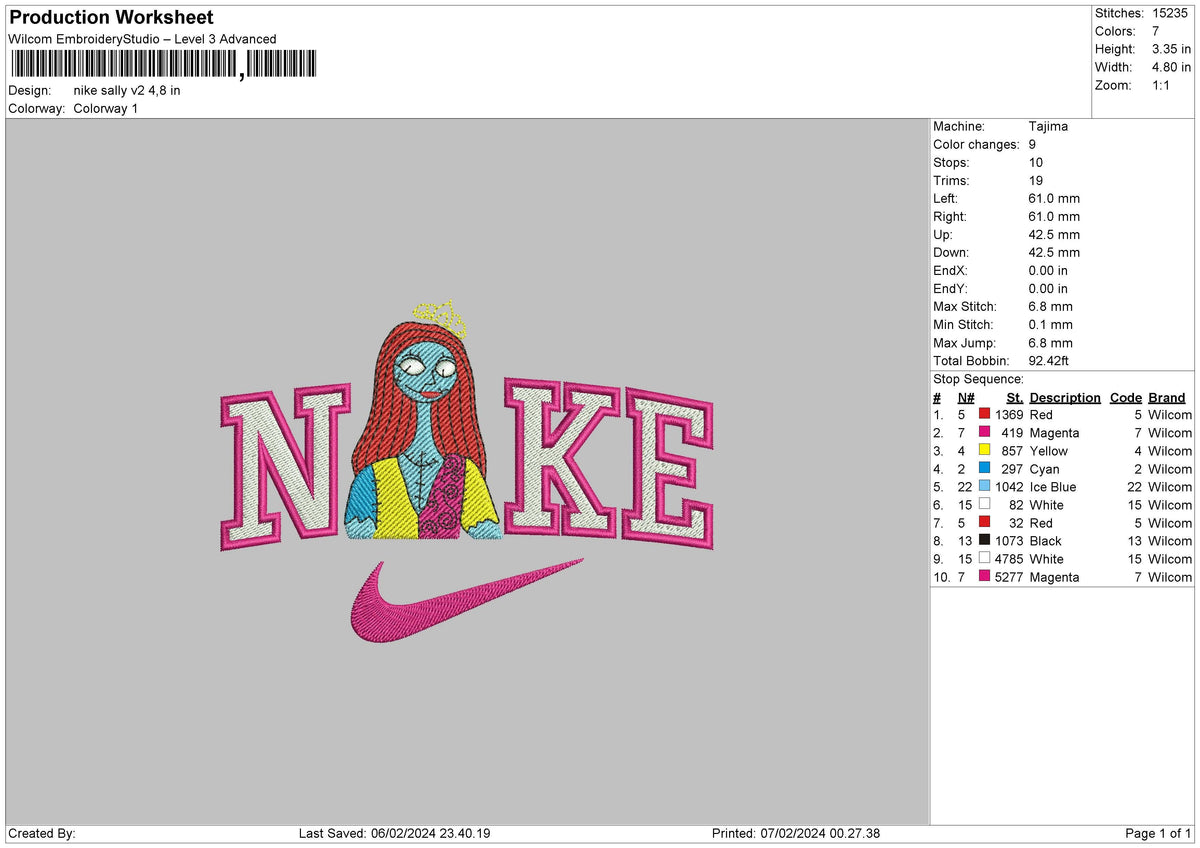The height and width of the screenshot is (848, 1200).
Task: Click the Height value "3.35 in"
Action: (x=1171, y=49)
